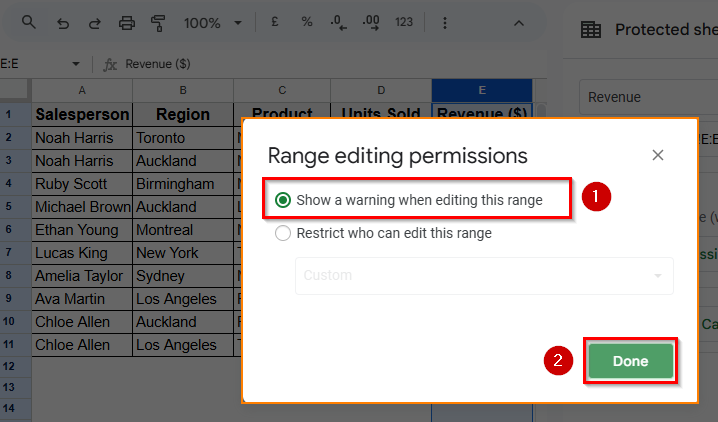Select the paint format roller icon

click(158, 23)
